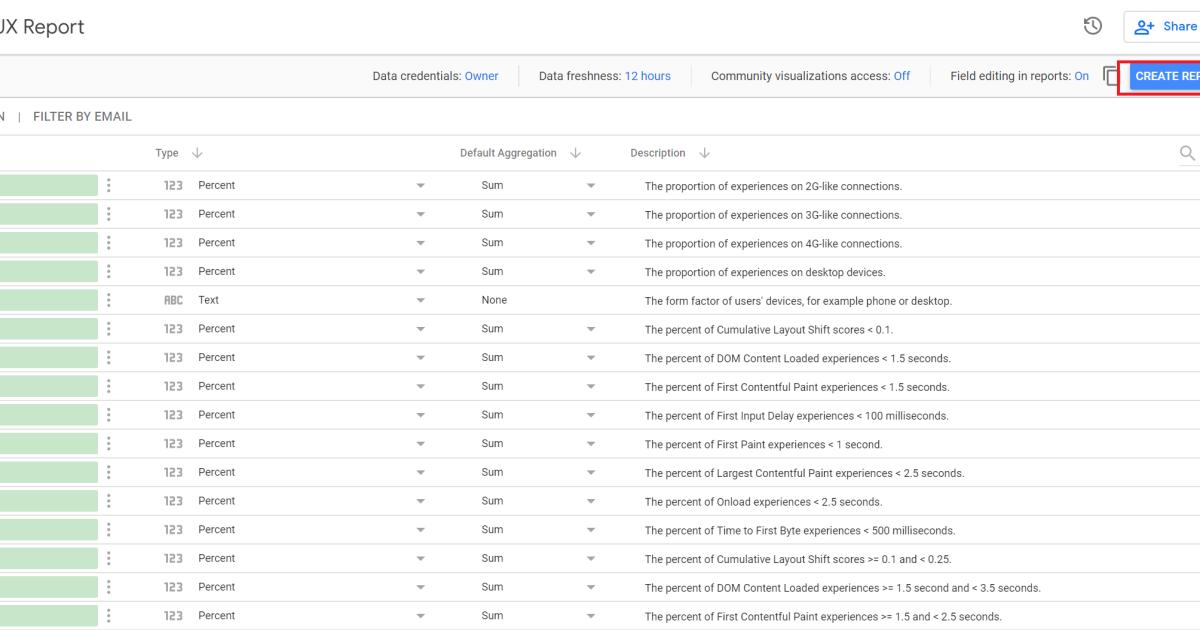This screenshot has width=1200, height=630.
Task: Select FILTER BY EMAIL tab
Action: click(x=82, y=117)
